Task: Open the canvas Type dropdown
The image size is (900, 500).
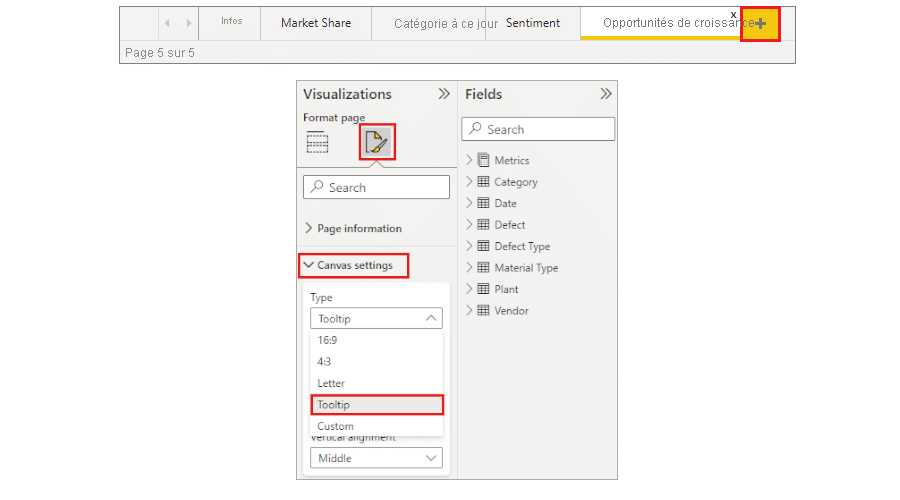Action: [x=376, y=319]
